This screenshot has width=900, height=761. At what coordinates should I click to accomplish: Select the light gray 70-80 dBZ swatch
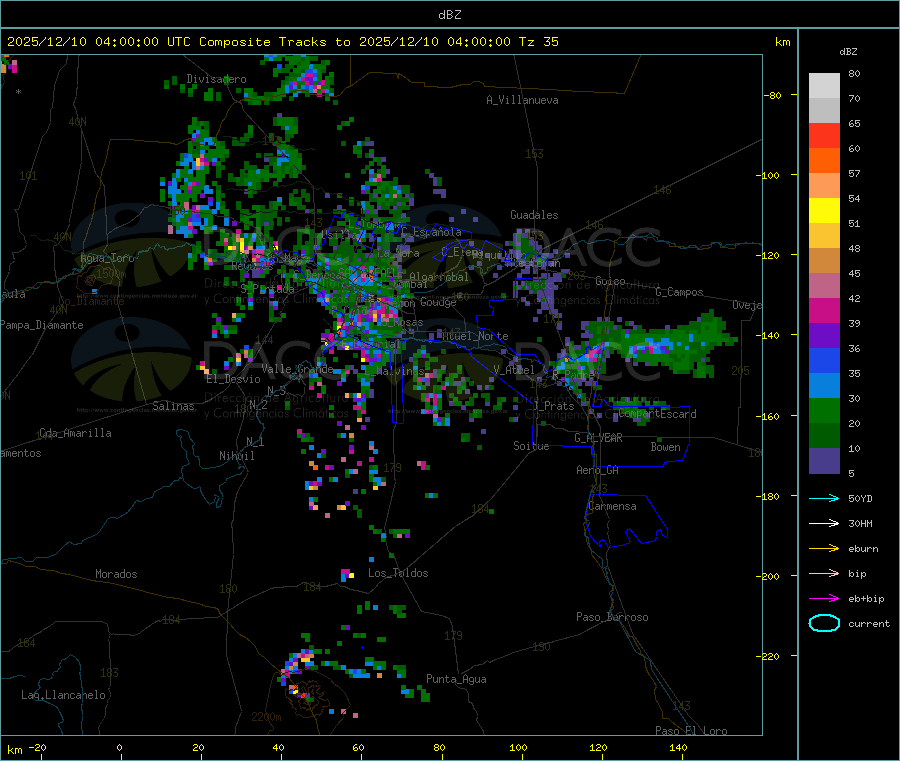coord(824,86)
